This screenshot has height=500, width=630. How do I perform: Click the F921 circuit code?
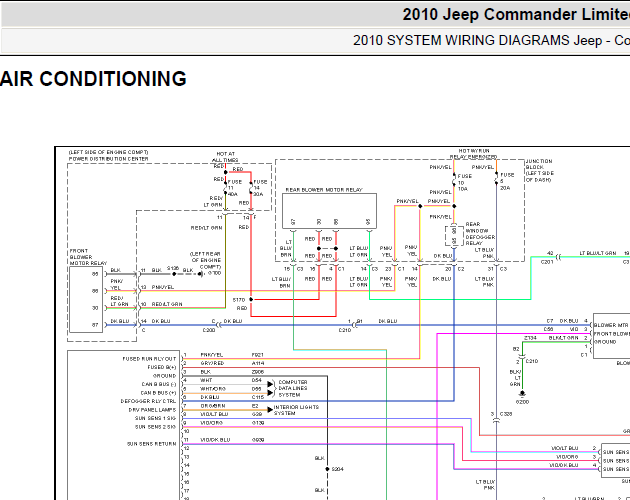(258, 355)
